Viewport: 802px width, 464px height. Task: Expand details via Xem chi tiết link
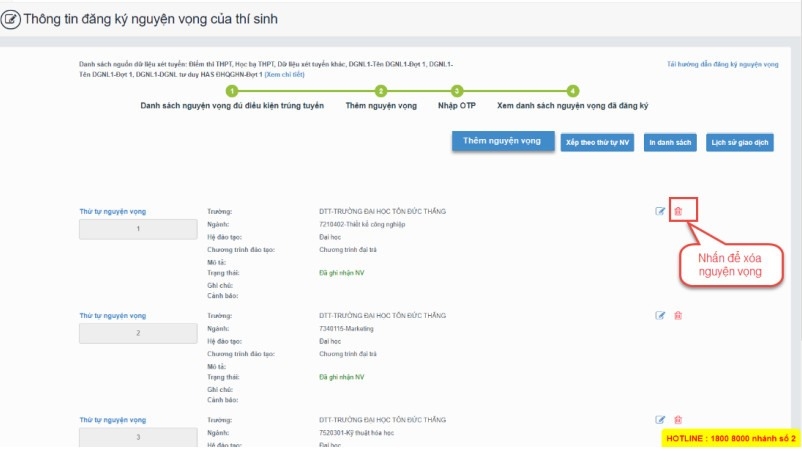pos(285,75)
